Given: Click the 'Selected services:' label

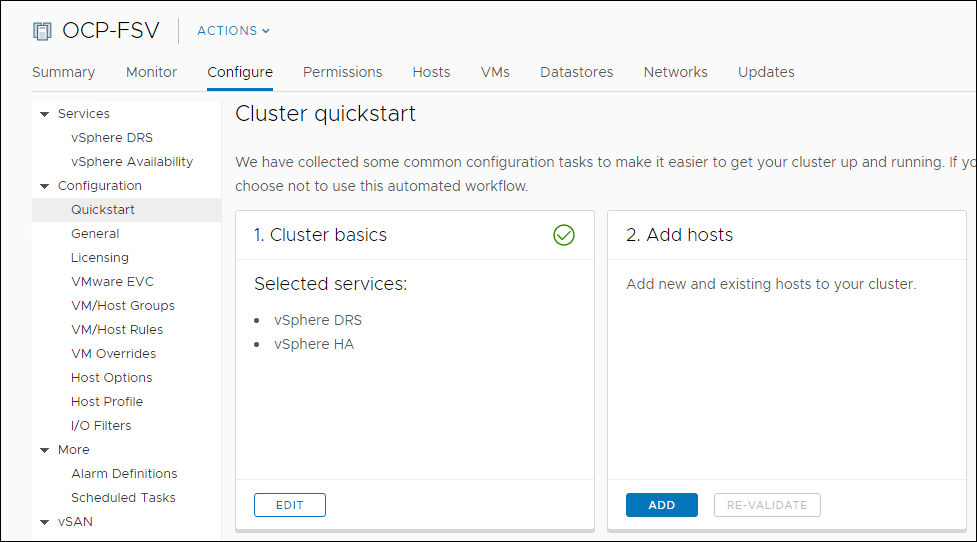Looking at the screenshot, I should [x=330, y=284].
